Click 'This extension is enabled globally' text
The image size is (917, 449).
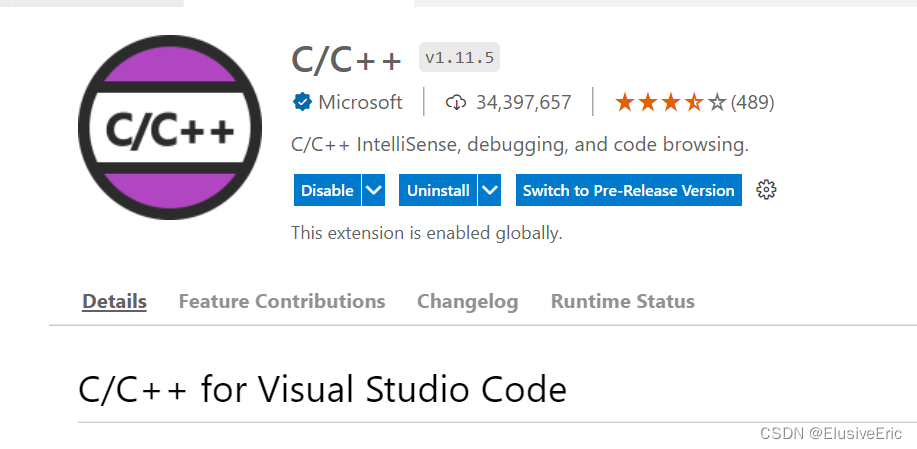tap(427, 233)
